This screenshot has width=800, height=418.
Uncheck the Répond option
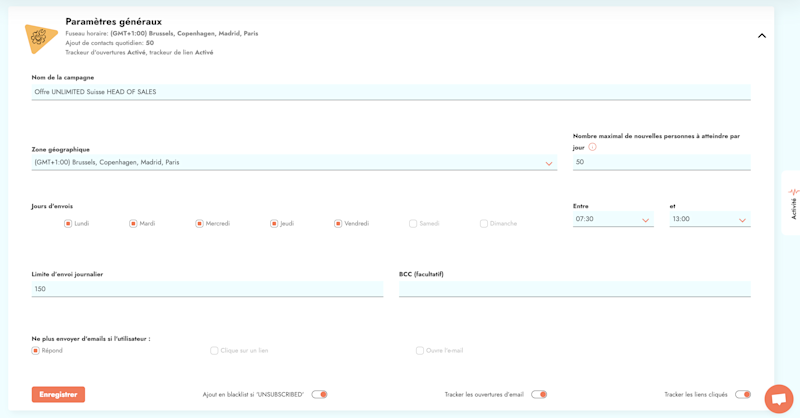35,351
